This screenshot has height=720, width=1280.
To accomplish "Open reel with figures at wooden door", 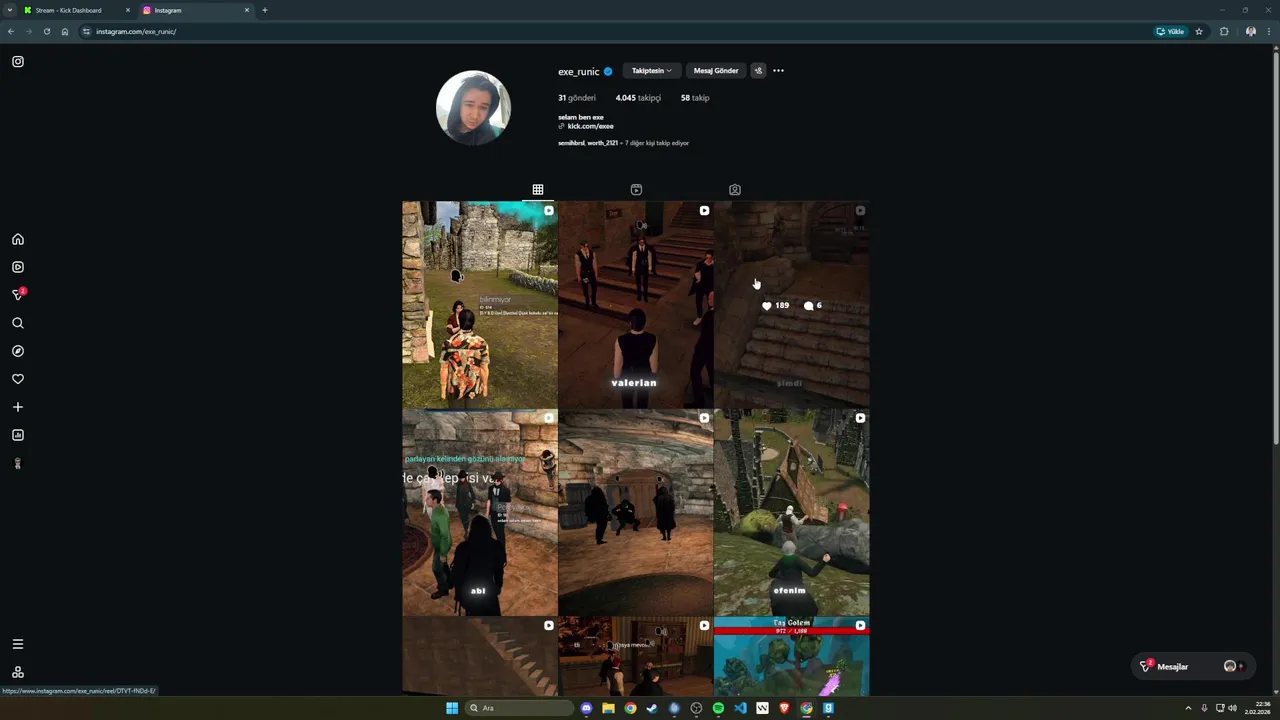I will click(636, 513).
